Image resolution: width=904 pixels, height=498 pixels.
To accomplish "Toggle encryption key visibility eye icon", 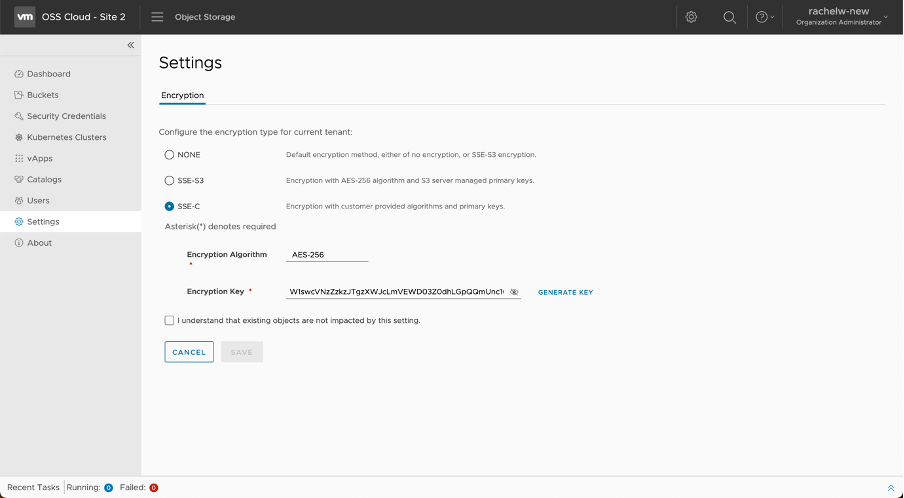I will 514,292.
